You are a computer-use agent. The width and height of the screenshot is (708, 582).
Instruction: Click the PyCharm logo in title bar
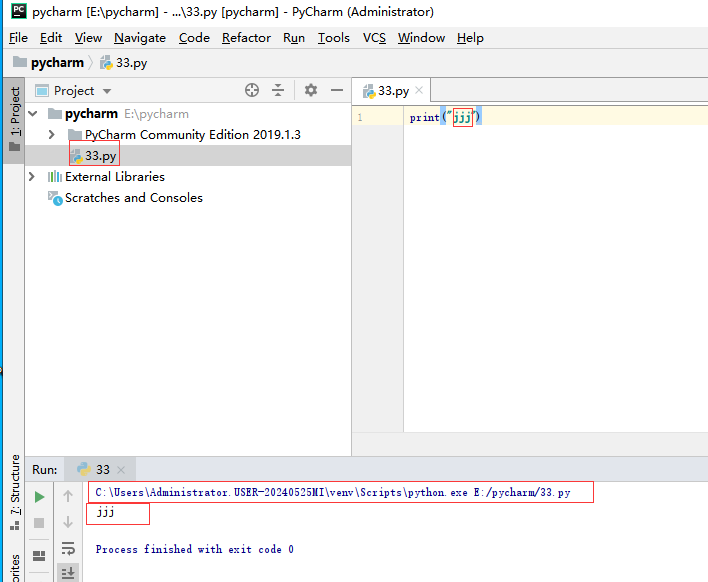[19, 11]
